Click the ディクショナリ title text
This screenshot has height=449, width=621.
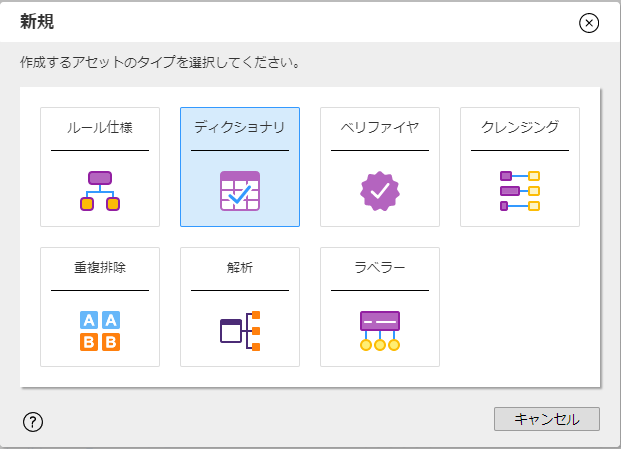coord(240,127)
